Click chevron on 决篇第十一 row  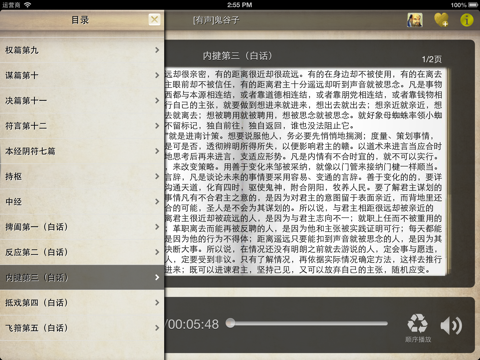coord(157,101)
